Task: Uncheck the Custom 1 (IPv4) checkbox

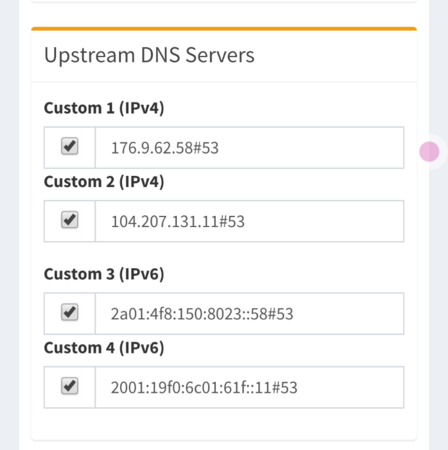Action: click(x=70, y=146)
